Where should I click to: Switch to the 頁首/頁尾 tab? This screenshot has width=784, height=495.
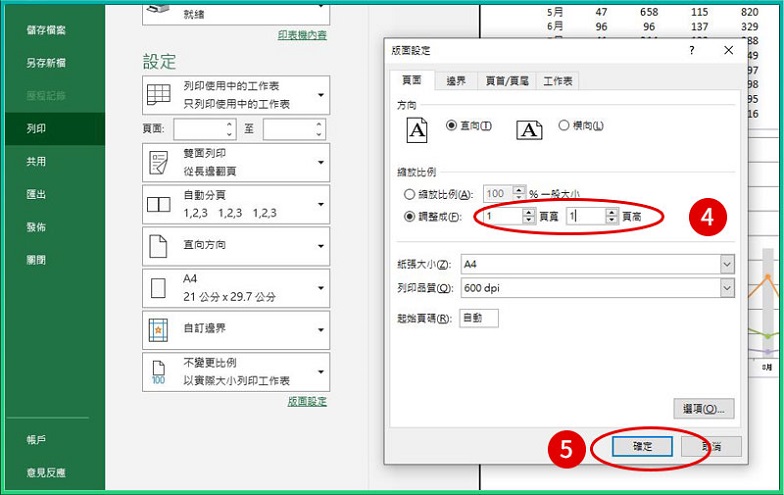[507, 80]
